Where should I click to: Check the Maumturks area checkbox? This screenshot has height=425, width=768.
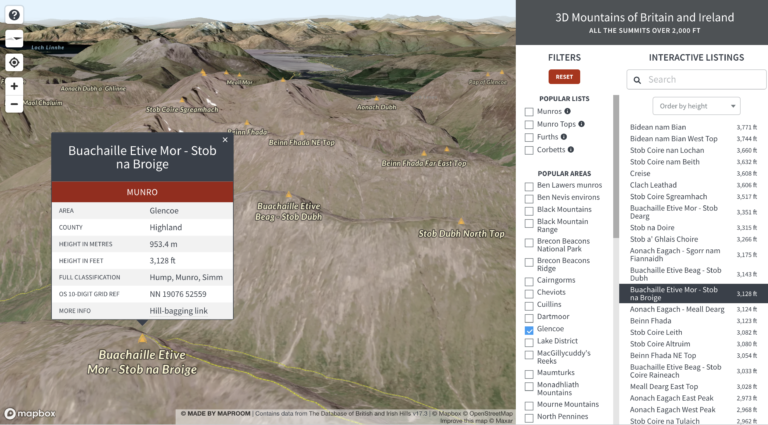pos(529,374)
